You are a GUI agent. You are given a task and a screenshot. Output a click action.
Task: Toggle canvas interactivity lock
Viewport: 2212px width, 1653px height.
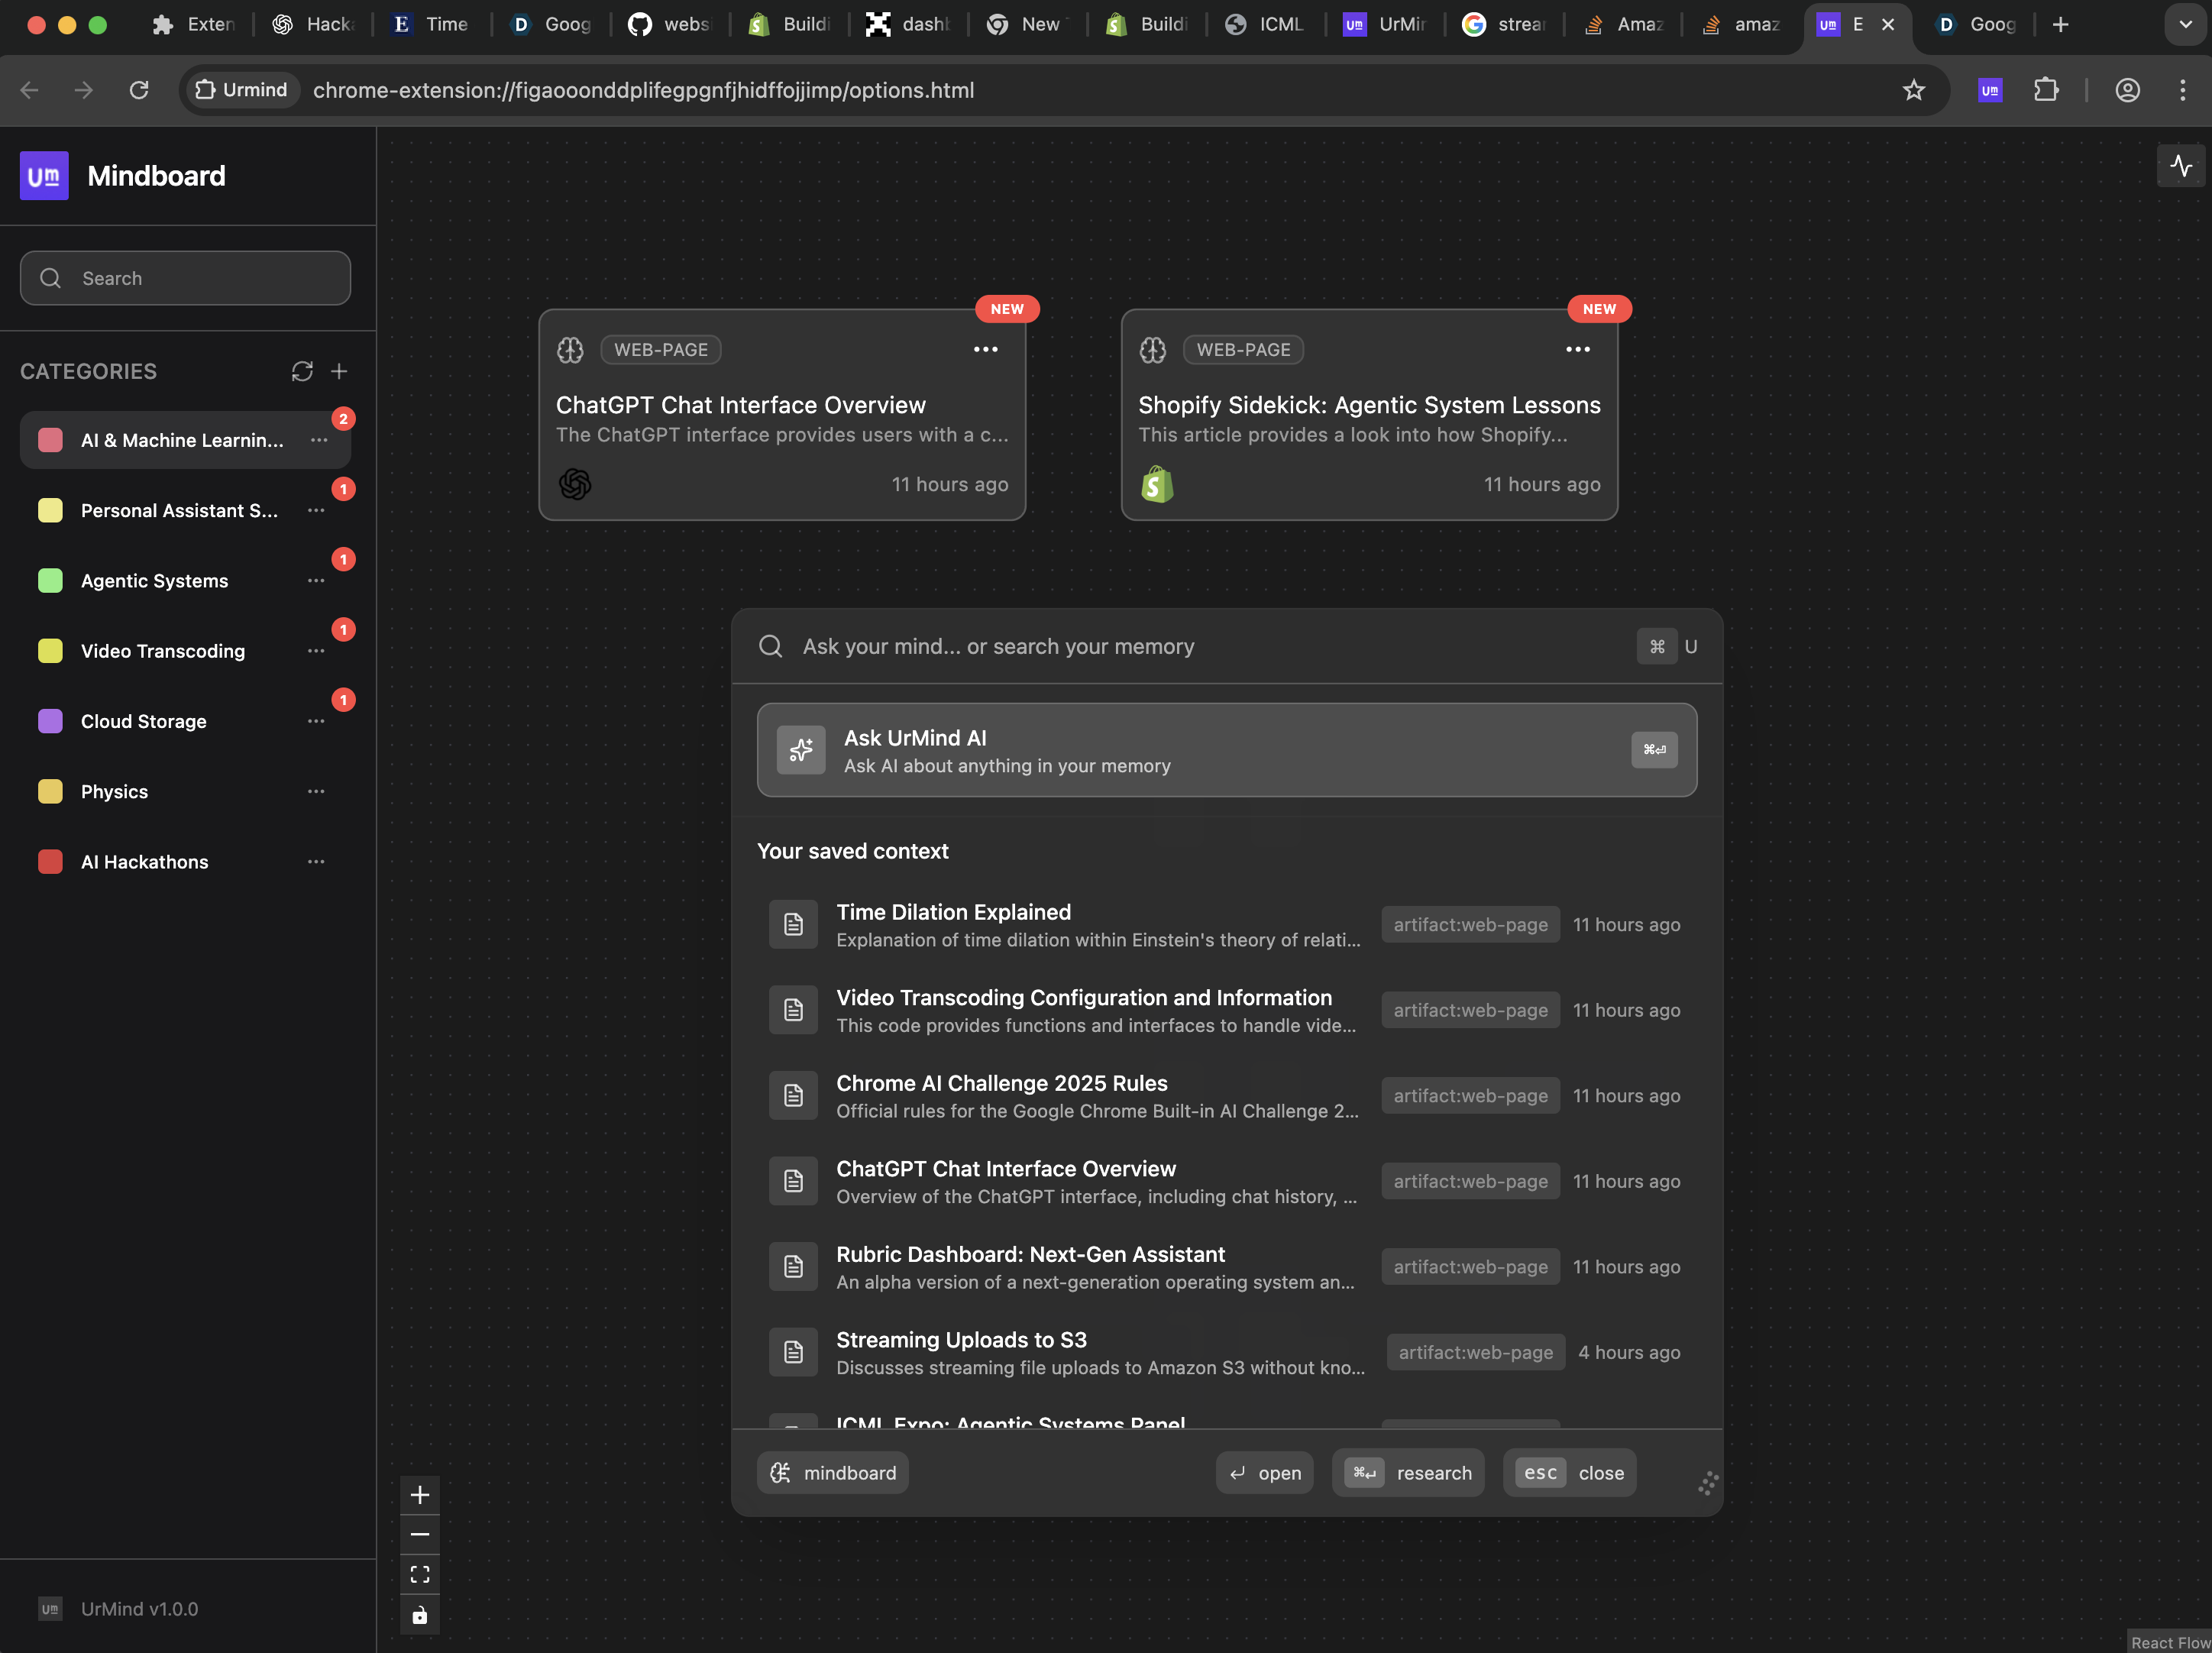coord(420,1614)
